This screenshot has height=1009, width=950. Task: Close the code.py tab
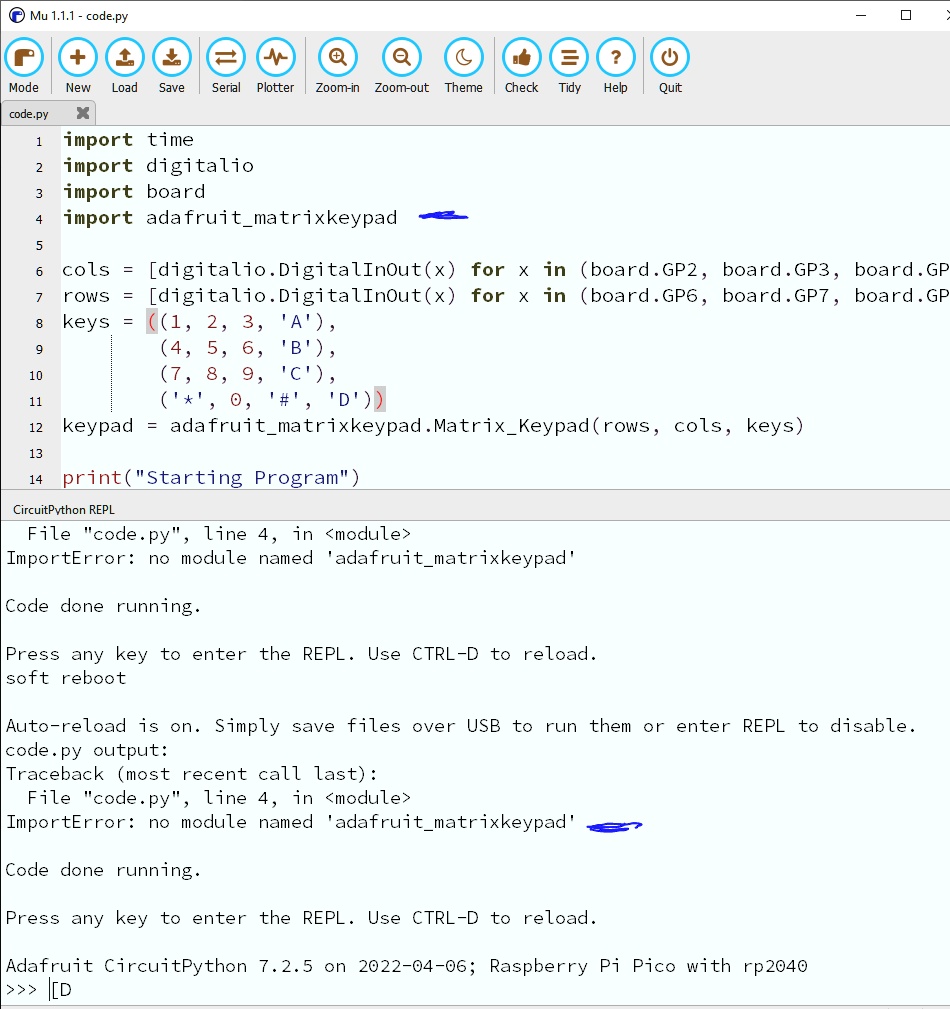(82, 113)
